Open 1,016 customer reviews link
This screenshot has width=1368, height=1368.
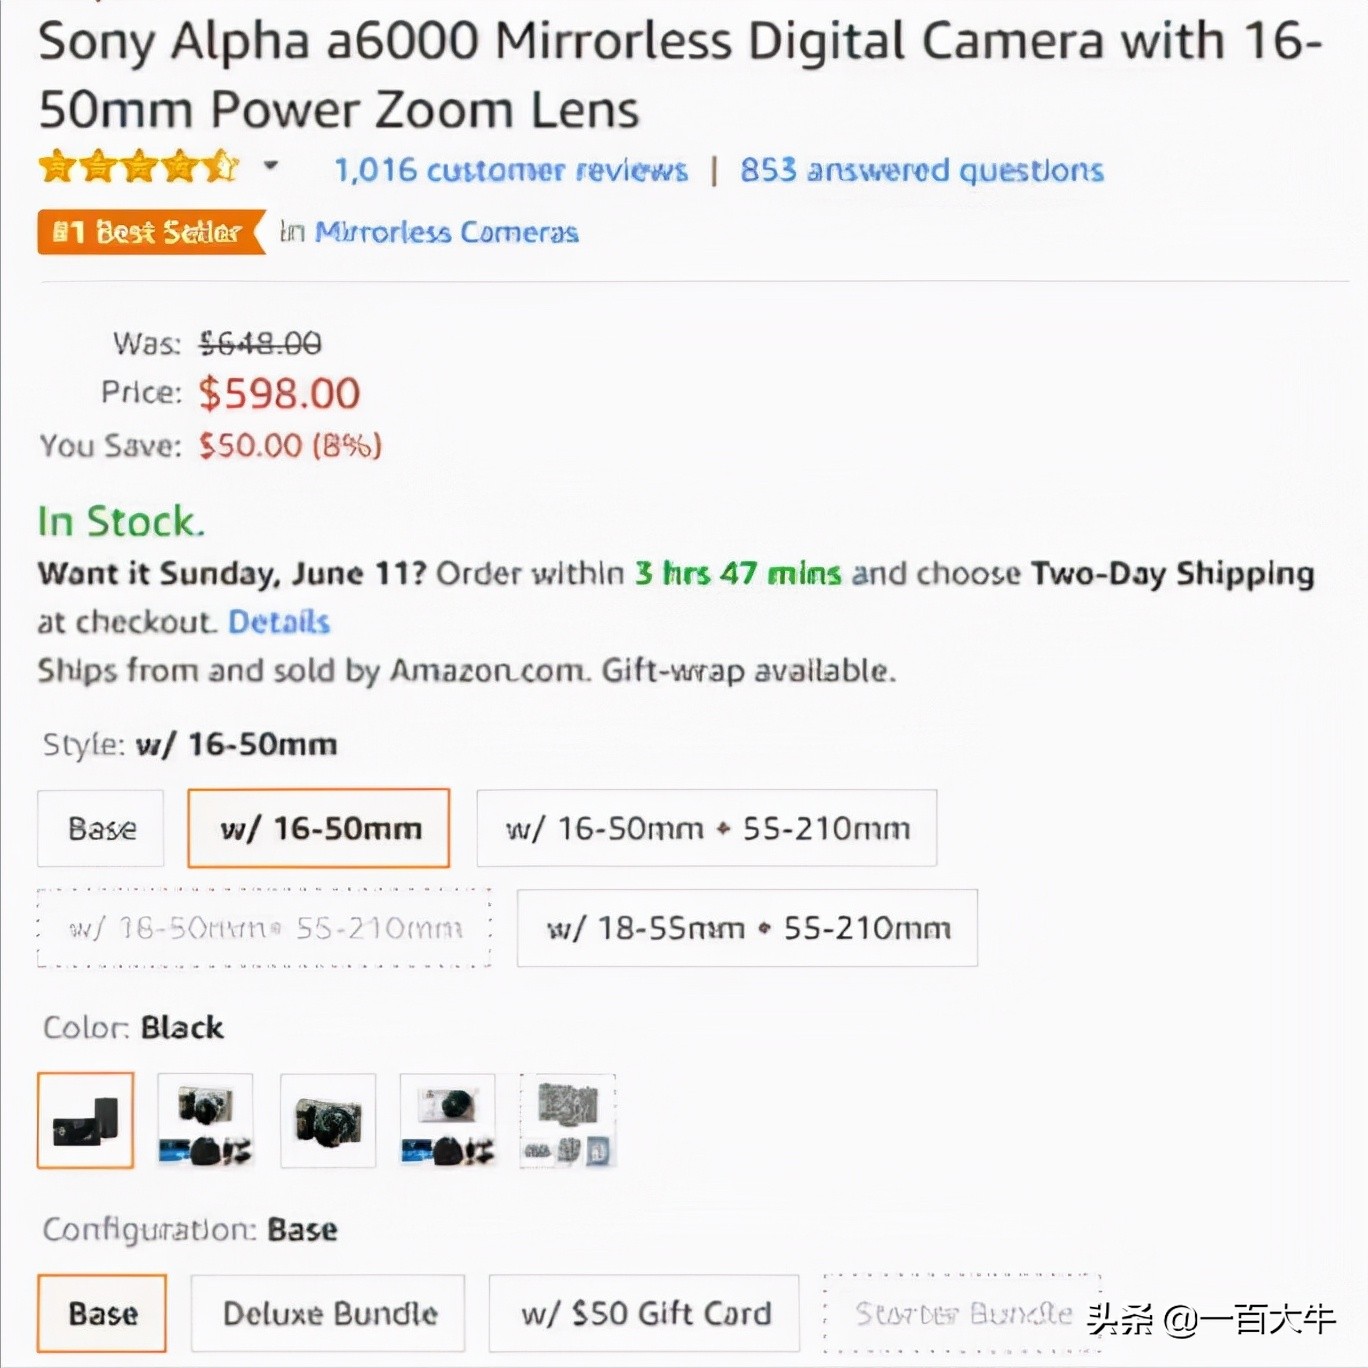511,170
